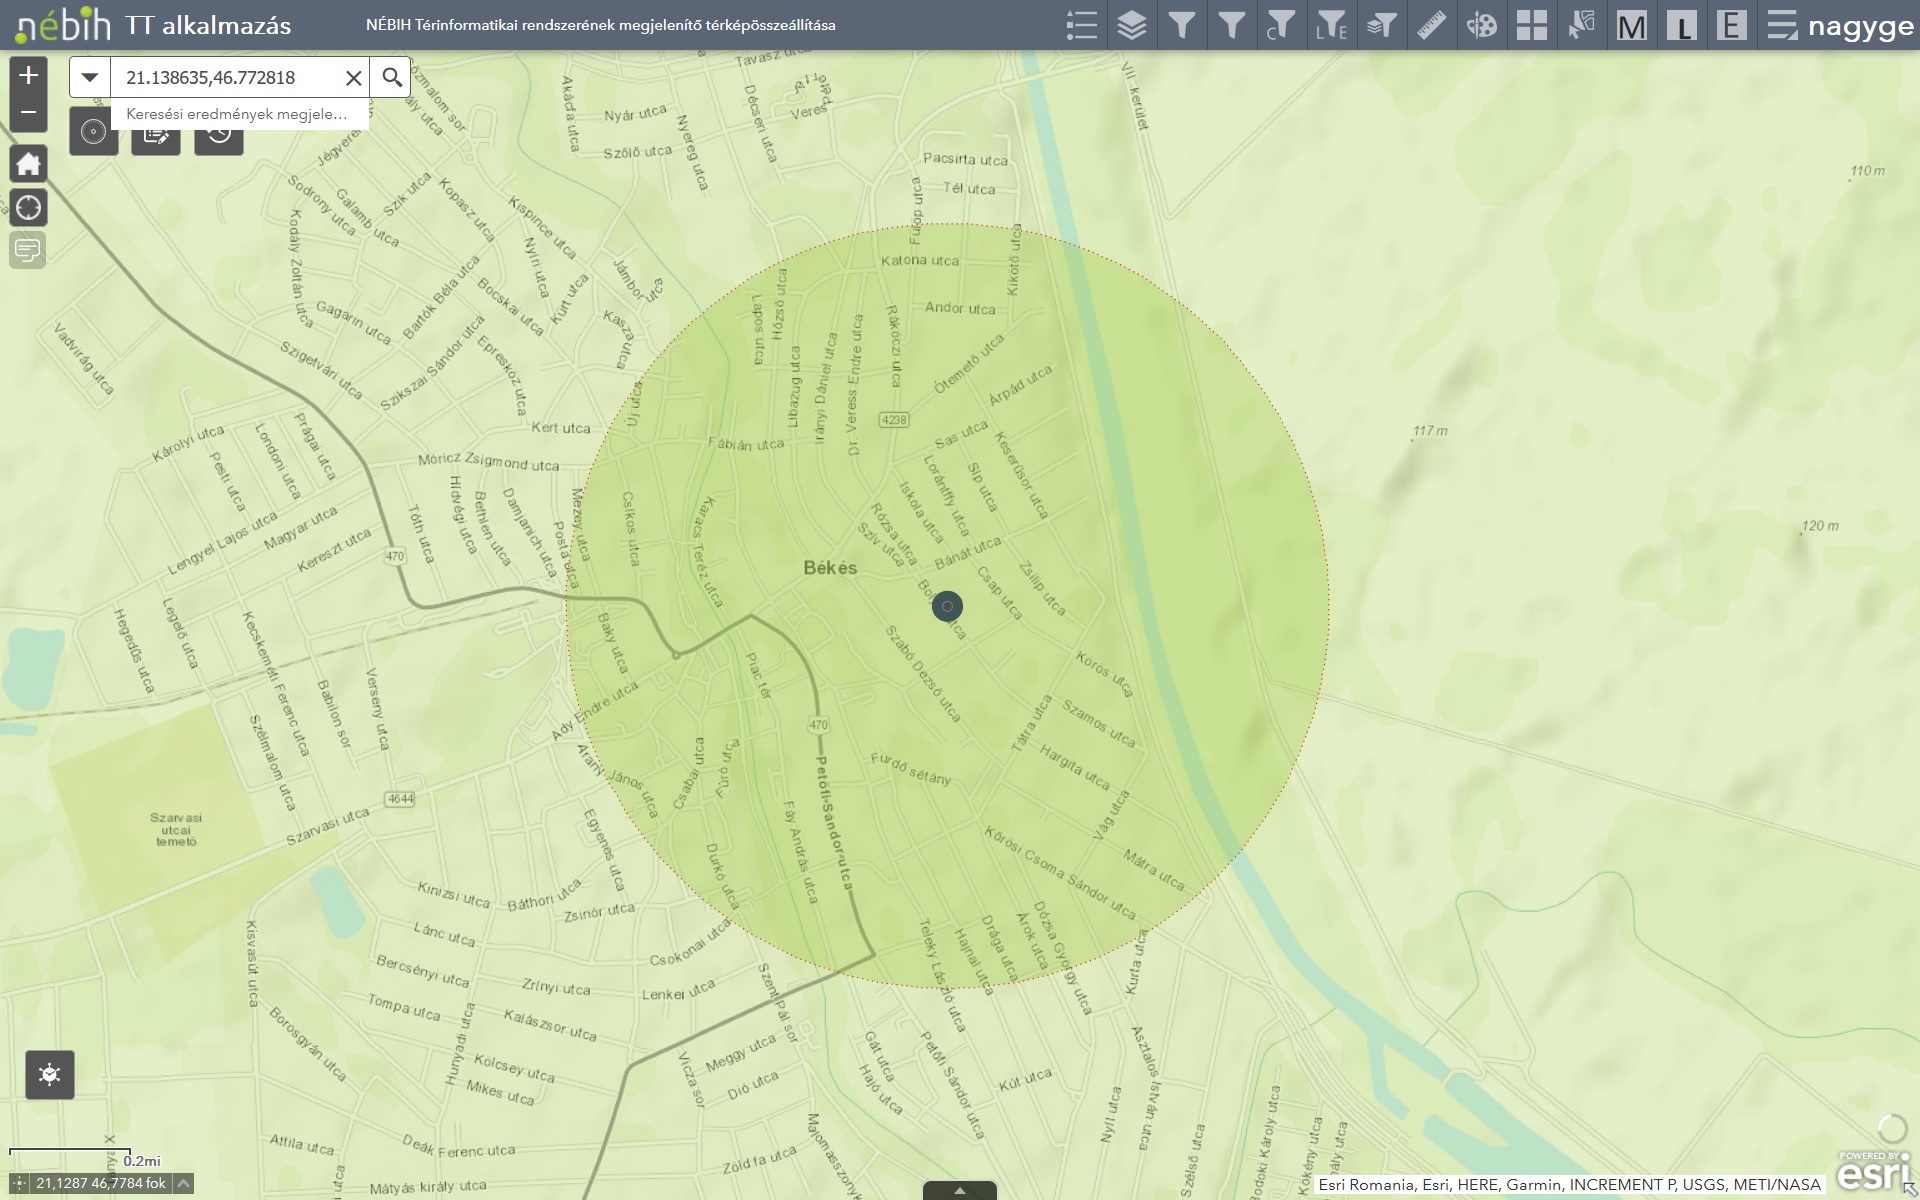Open the draw palette tool
1920x1200 pixels.
click(1482, 25)
